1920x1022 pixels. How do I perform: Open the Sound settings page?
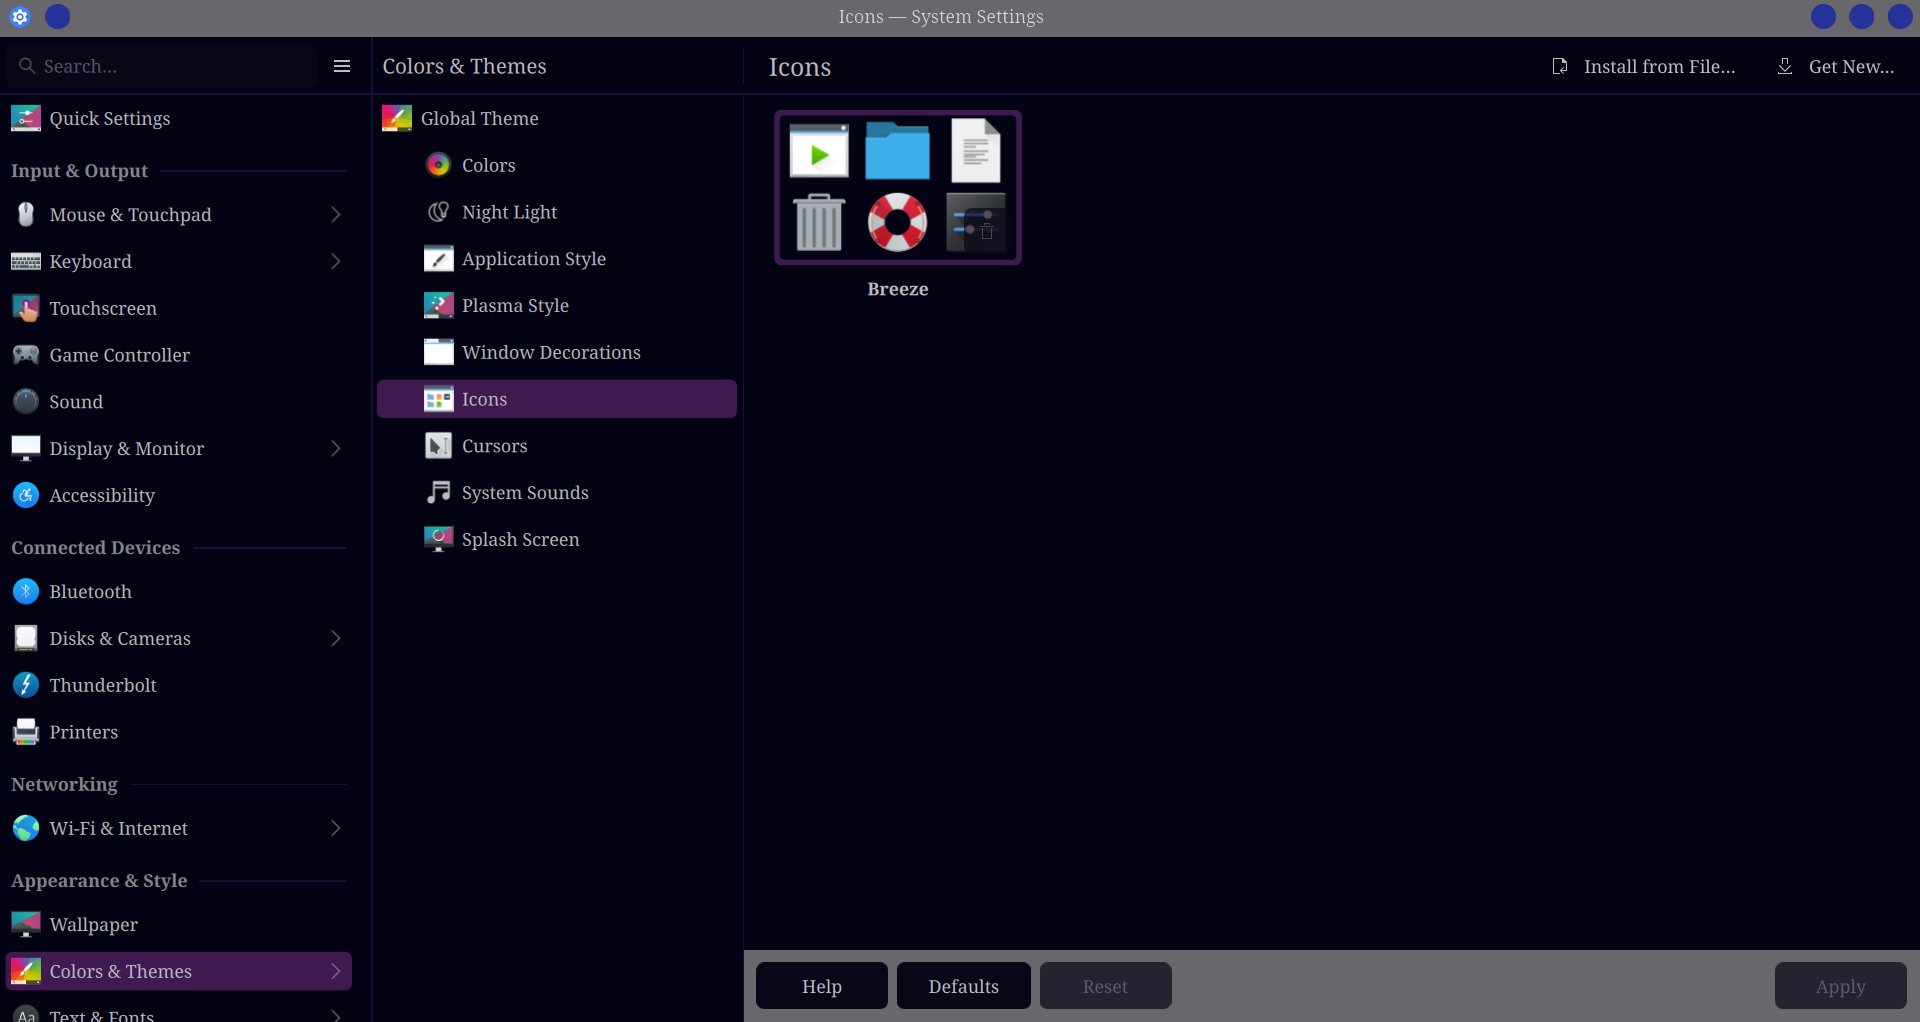179,401
